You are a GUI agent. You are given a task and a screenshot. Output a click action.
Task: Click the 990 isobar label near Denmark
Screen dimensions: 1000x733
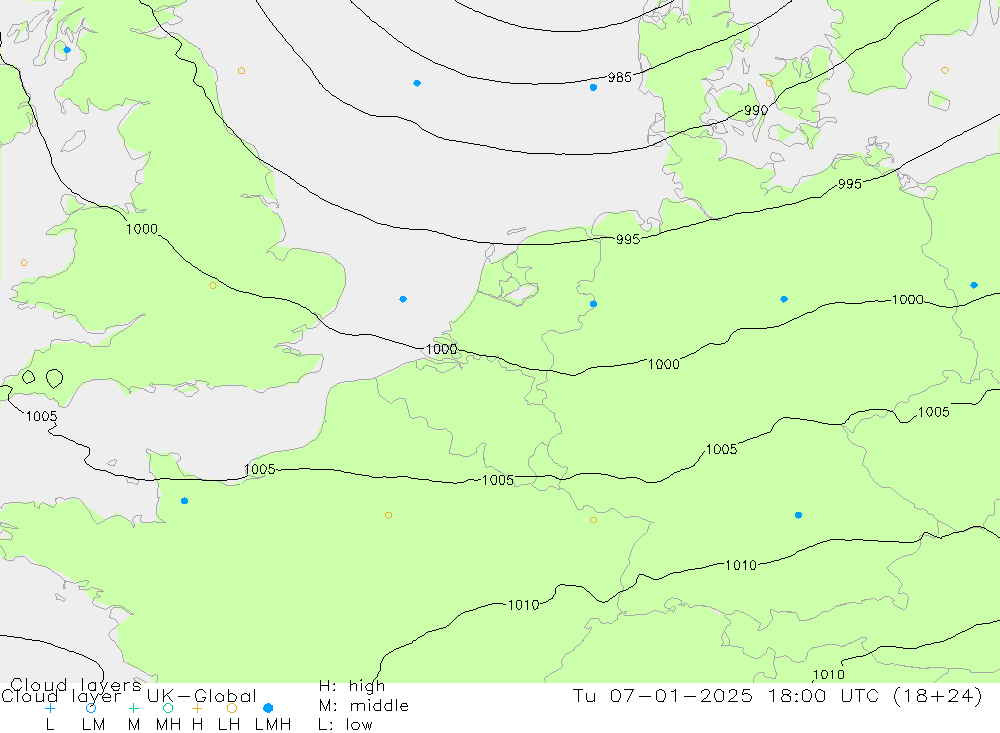click(x=756, y=110)
